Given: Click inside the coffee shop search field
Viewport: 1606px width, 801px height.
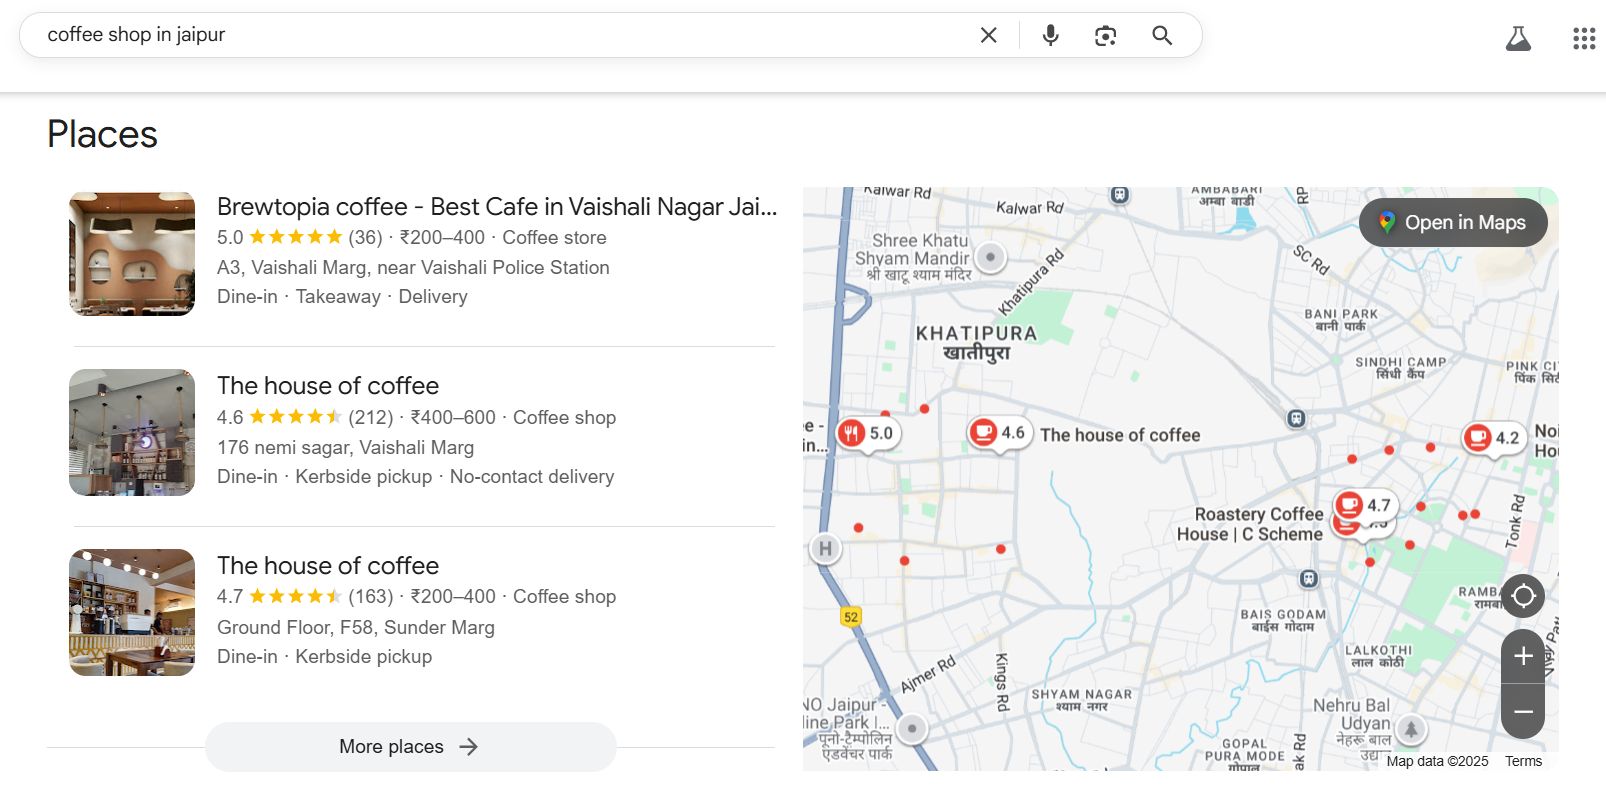Looking at the screenshot, I should [x=500, y=35].
